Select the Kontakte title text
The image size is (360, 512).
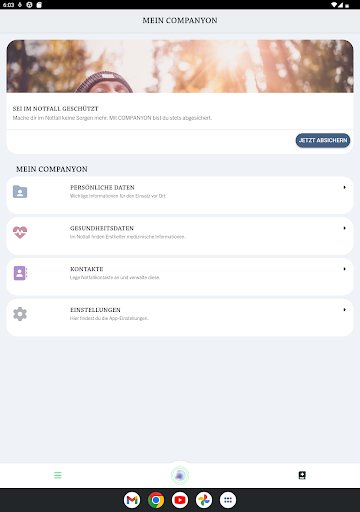pos(87,269)
